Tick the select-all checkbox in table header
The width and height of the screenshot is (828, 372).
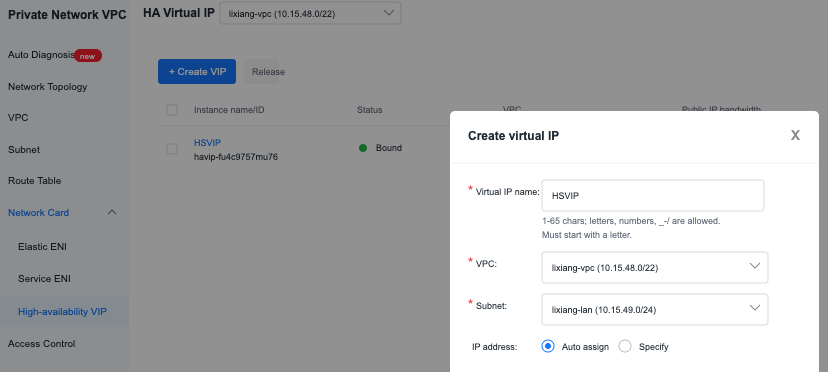(172, 110)
